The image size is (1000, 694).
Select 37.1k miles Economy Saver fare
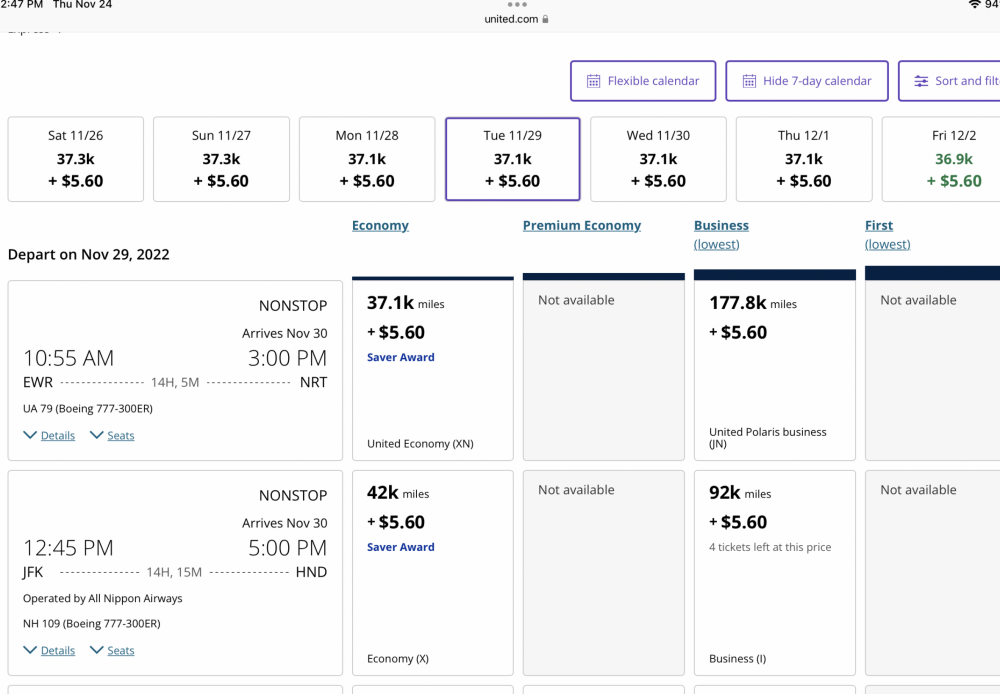pos(433,370)
